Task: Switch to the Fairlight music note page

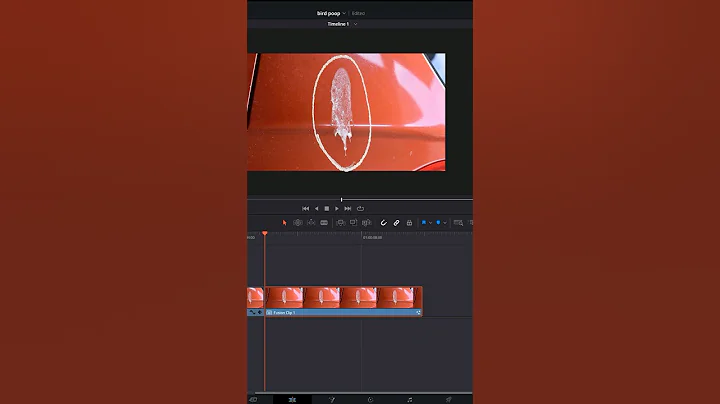Action: [x=410, y=400]
